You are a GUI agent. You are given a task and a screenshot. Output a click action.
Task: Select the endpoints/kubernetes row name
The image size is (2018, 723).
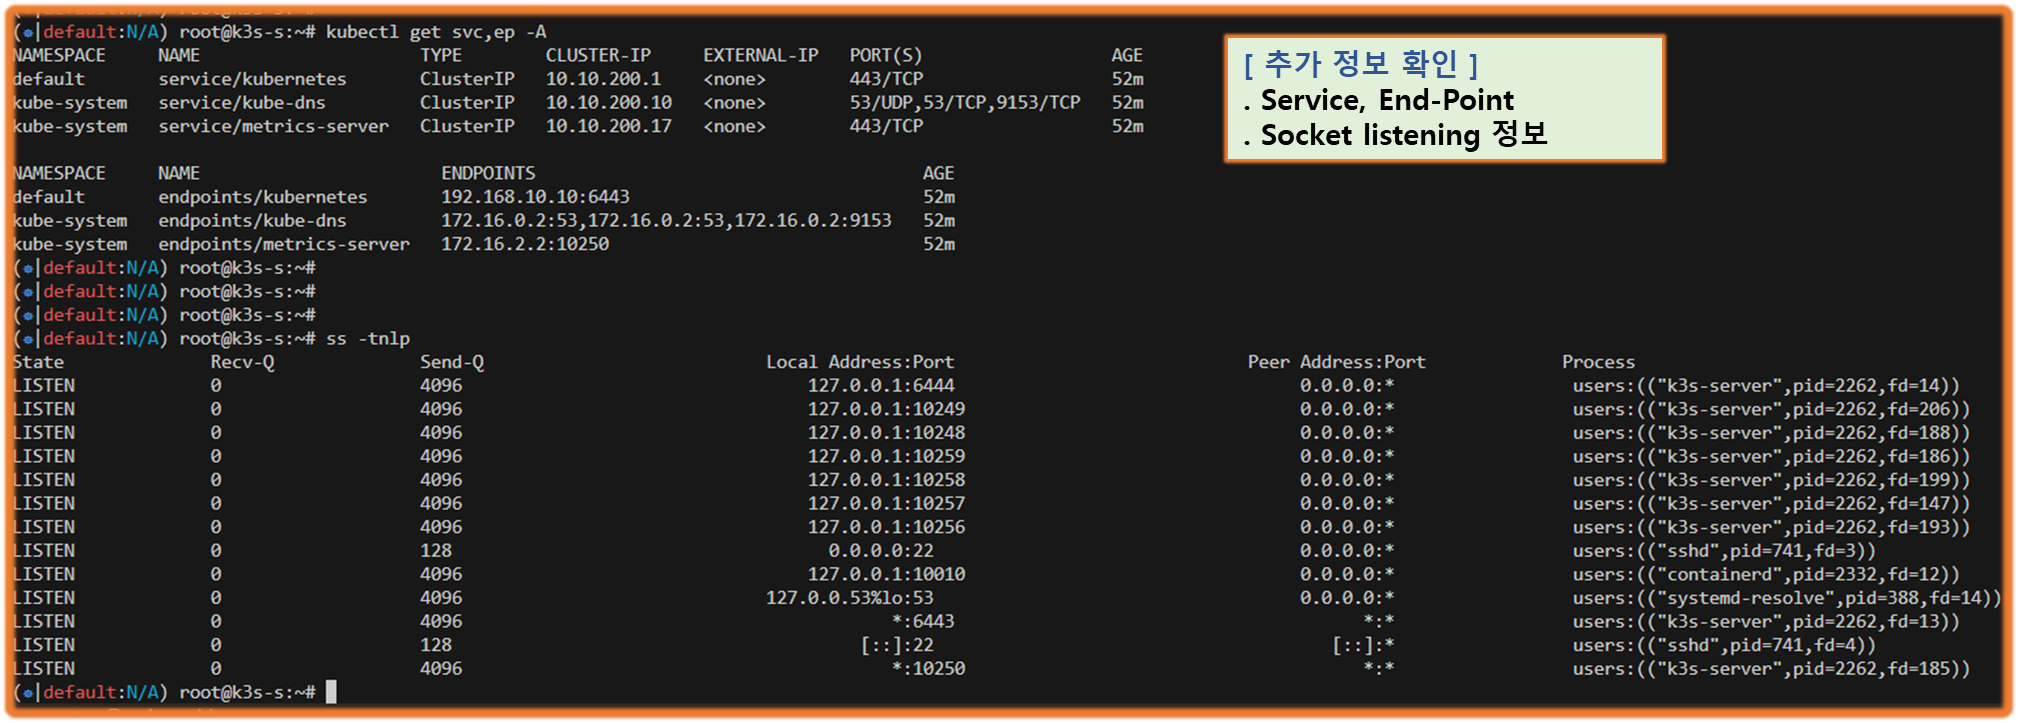pos(263,197)
